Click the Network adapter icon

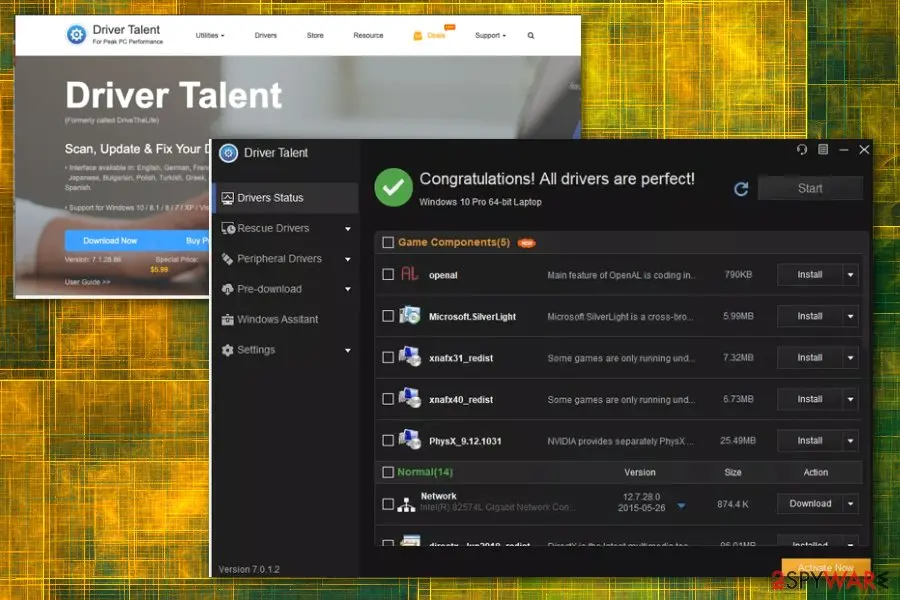[406, 505]
